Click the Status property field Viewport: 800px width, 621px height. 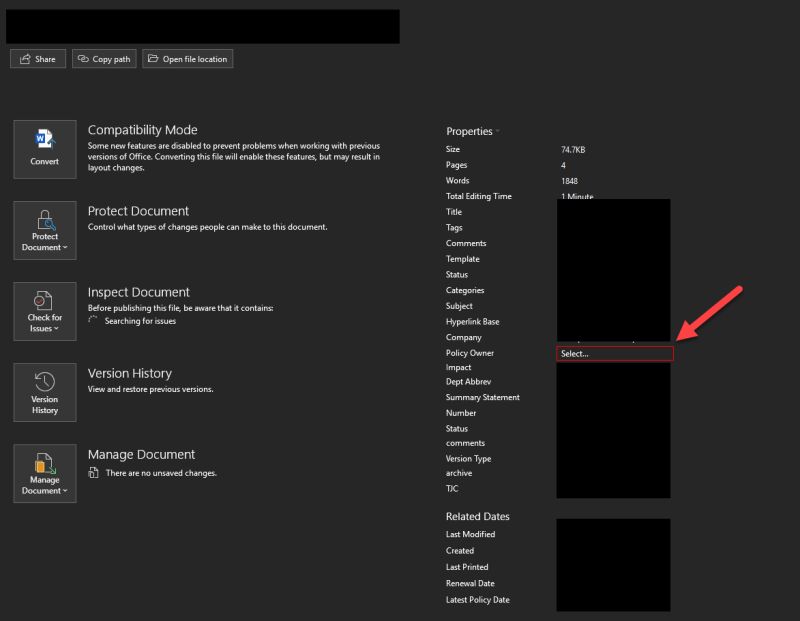pyautogui.click(x=612, y=274)
